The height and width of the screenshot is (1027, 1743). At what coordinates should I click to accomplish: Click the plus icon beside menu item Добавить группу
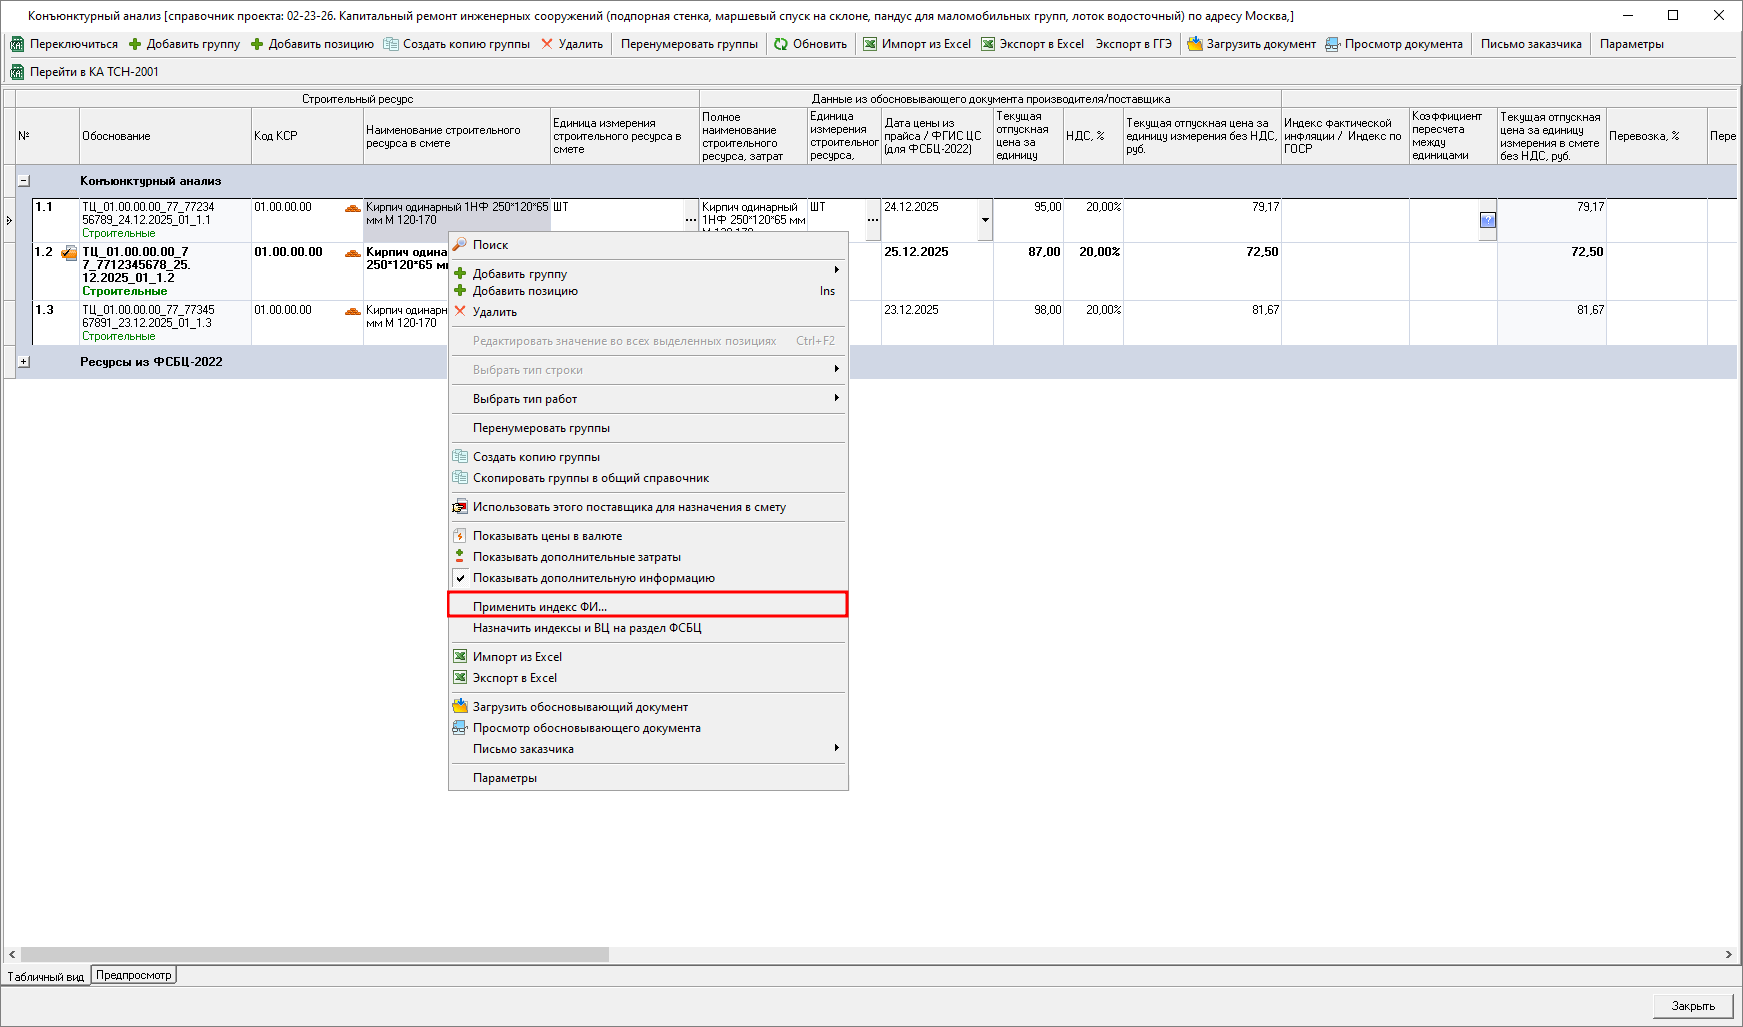[x=460, y=273]
